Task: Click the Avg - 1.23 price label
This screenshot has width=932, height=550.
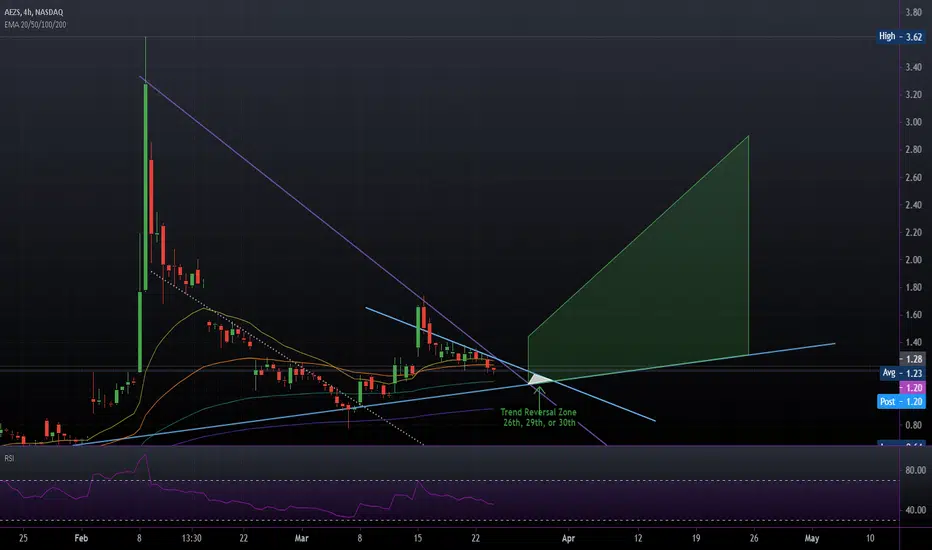Action: point(902,373)
